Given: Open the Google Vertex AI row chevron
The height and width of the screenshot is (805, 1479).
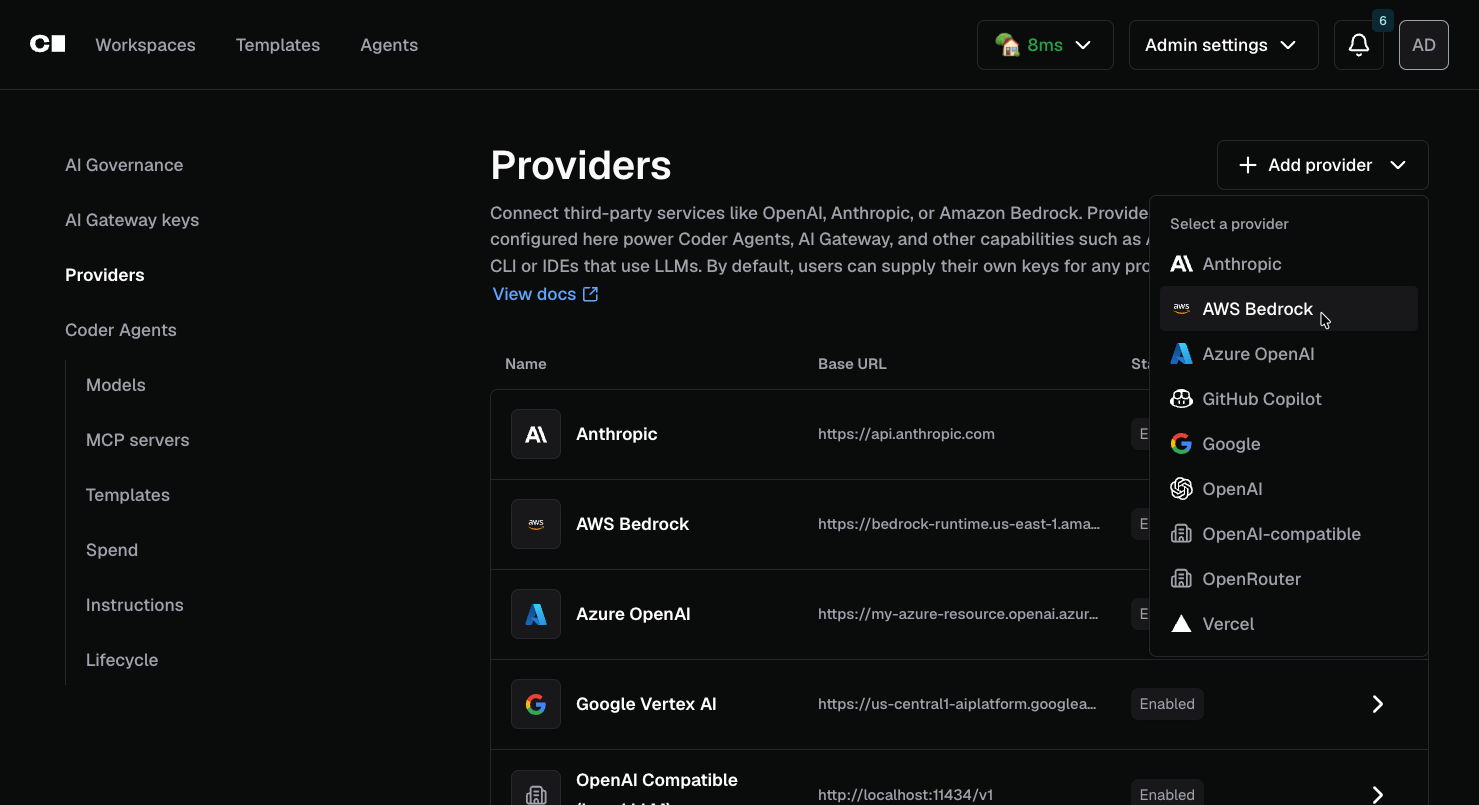Looking at the screenshot, I should (x=1377, y=704).
